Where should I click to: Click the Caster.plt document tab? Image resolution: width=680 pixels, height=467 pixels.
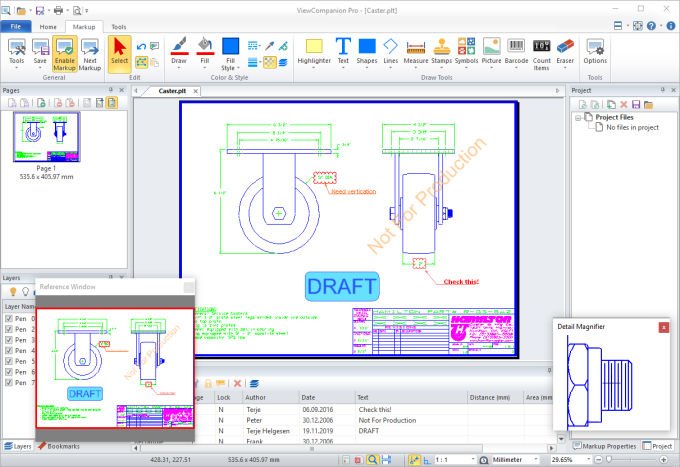pyautogui.click(x=172, y=91)
